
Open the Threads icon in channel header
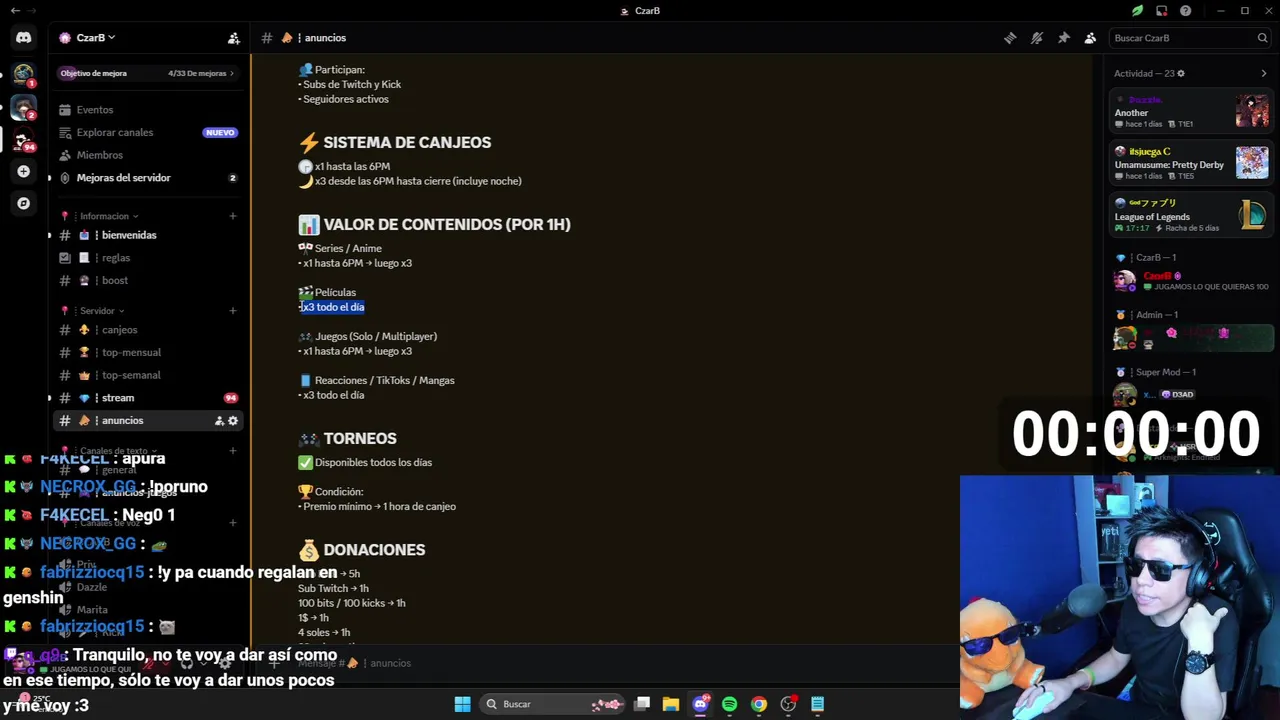1010,38
